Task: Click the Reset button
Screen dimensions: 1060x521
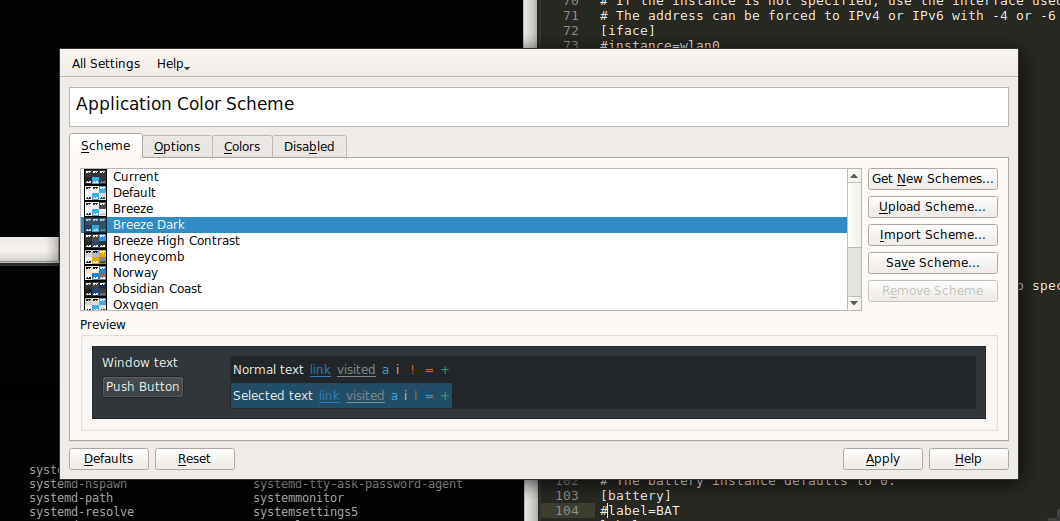Action: point(195,459)
